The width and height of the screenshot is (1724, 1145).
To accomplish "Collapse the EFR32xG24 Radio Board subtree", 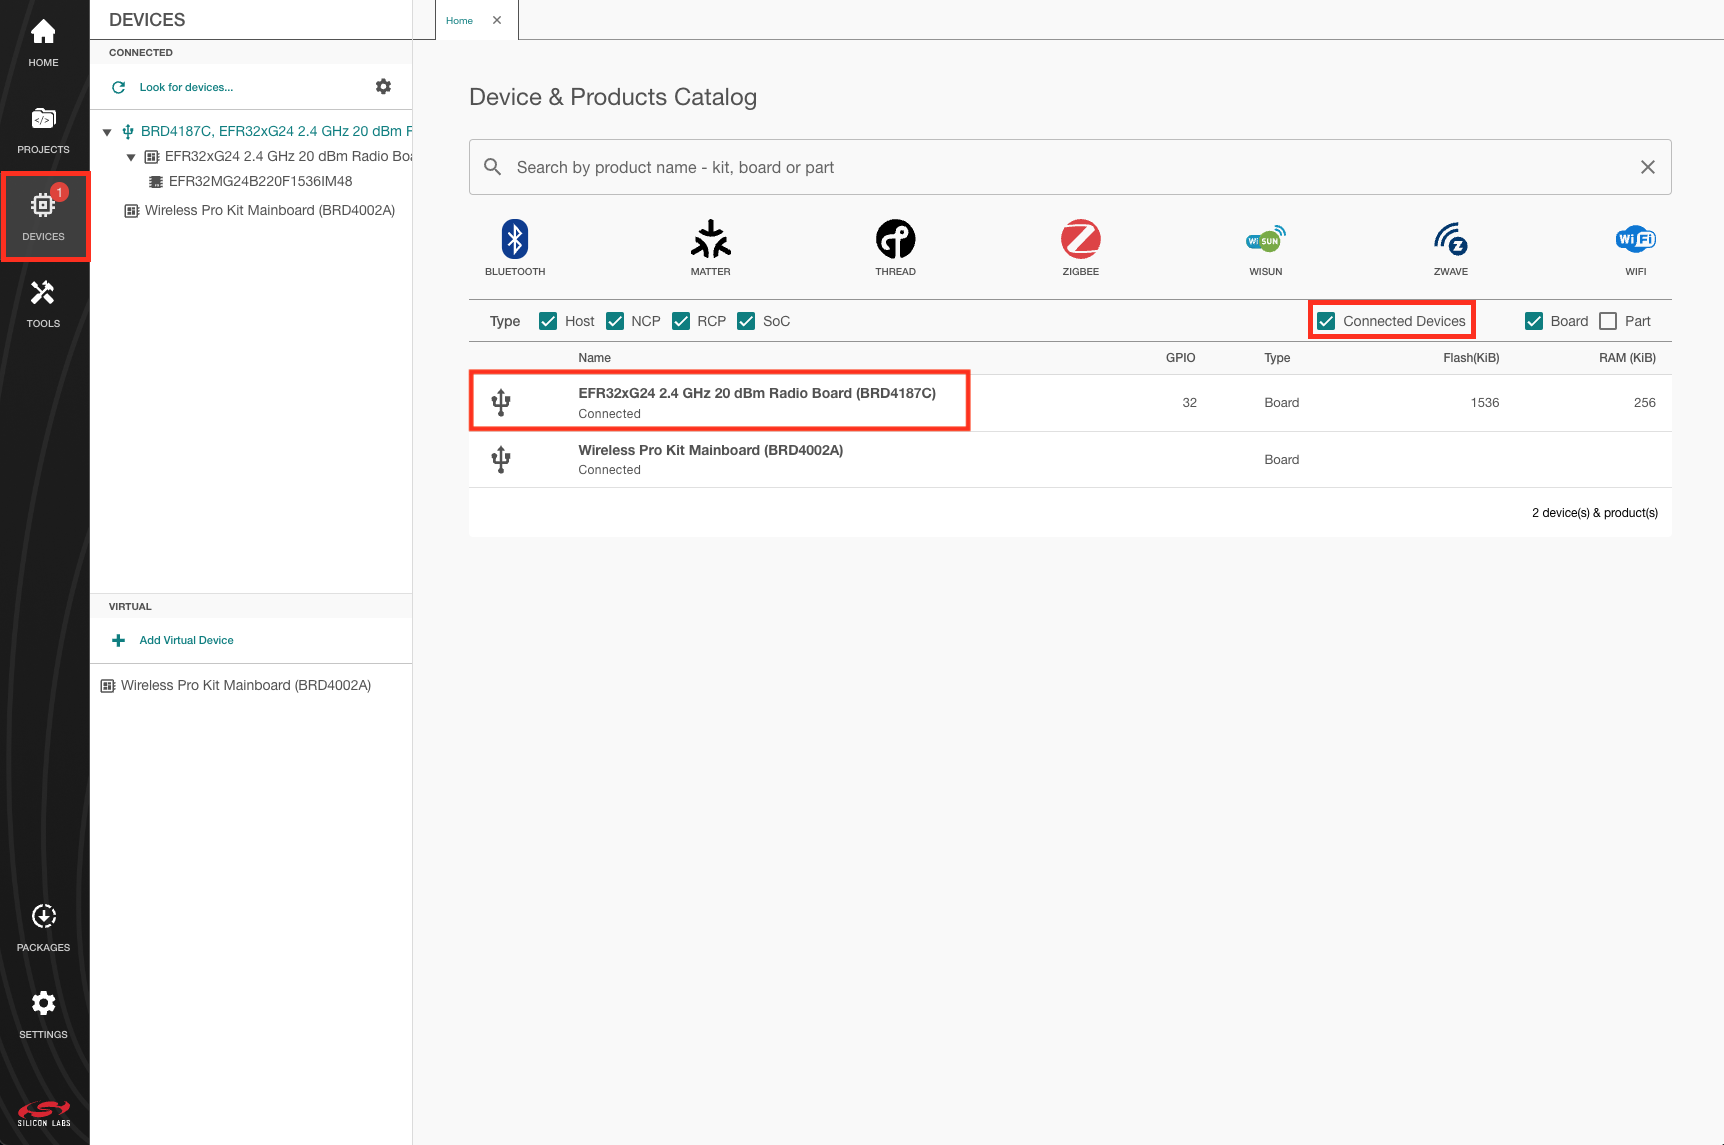I will click(131, 157).
